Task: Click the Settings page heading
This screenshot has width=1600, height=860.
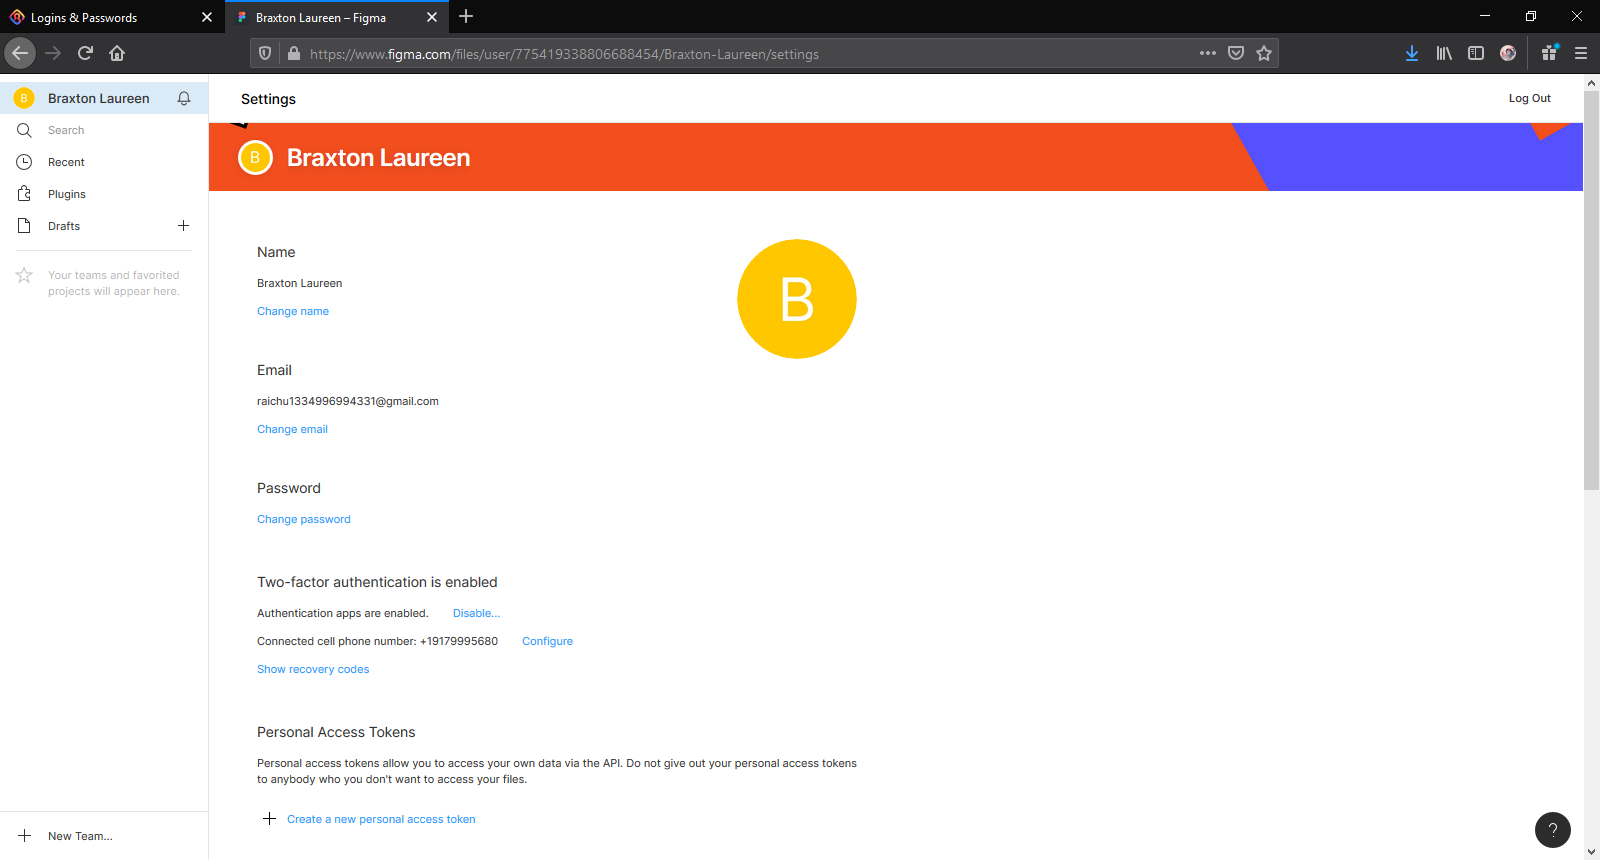Action: (268, 99)
